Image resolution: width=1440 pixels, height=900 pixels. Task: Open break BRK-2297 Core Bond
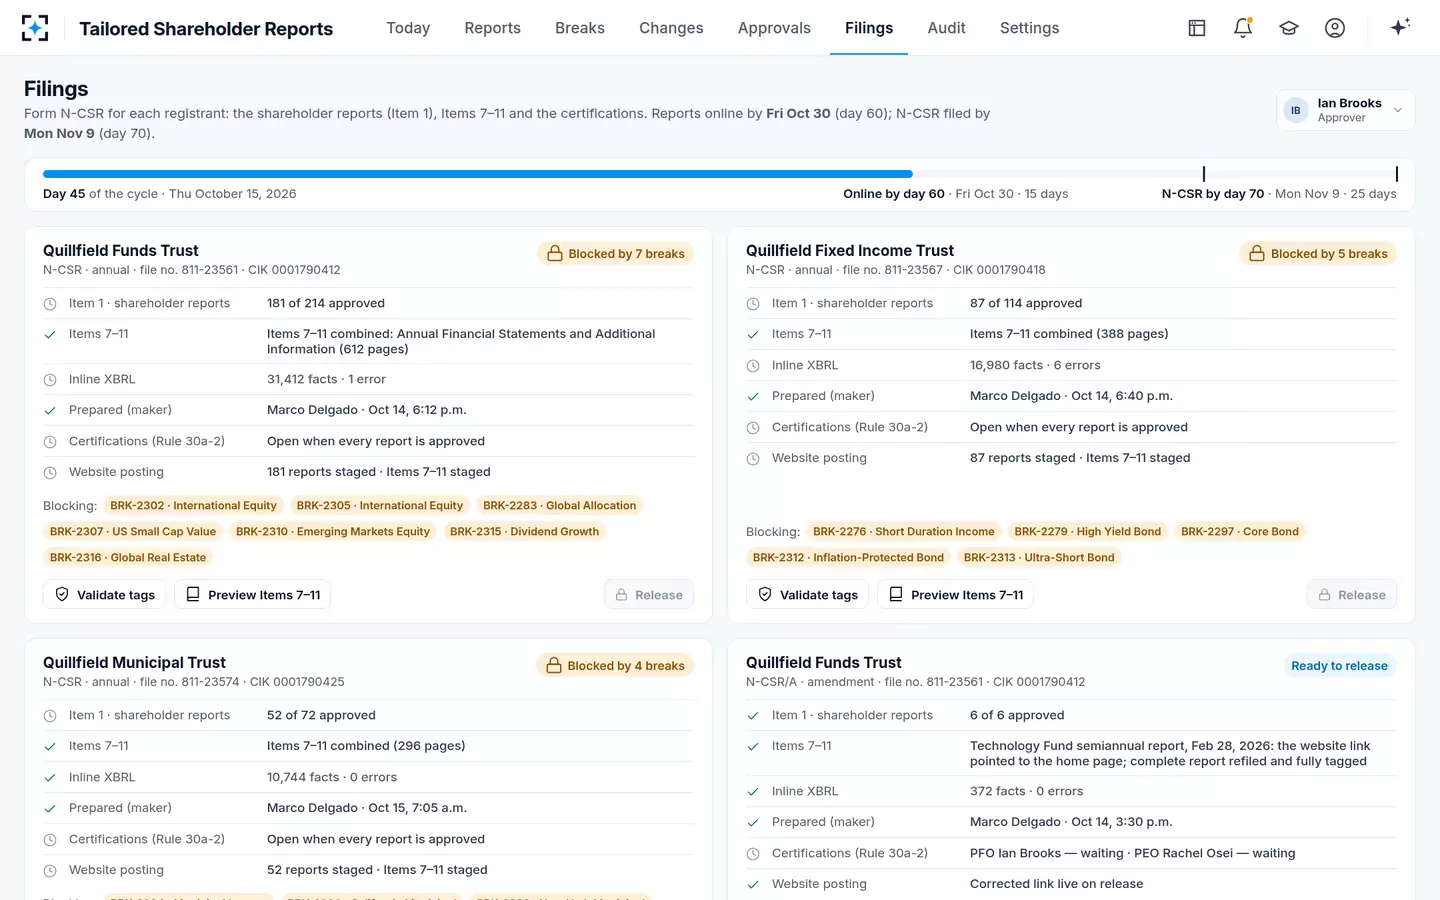(x=1240, y=532)
